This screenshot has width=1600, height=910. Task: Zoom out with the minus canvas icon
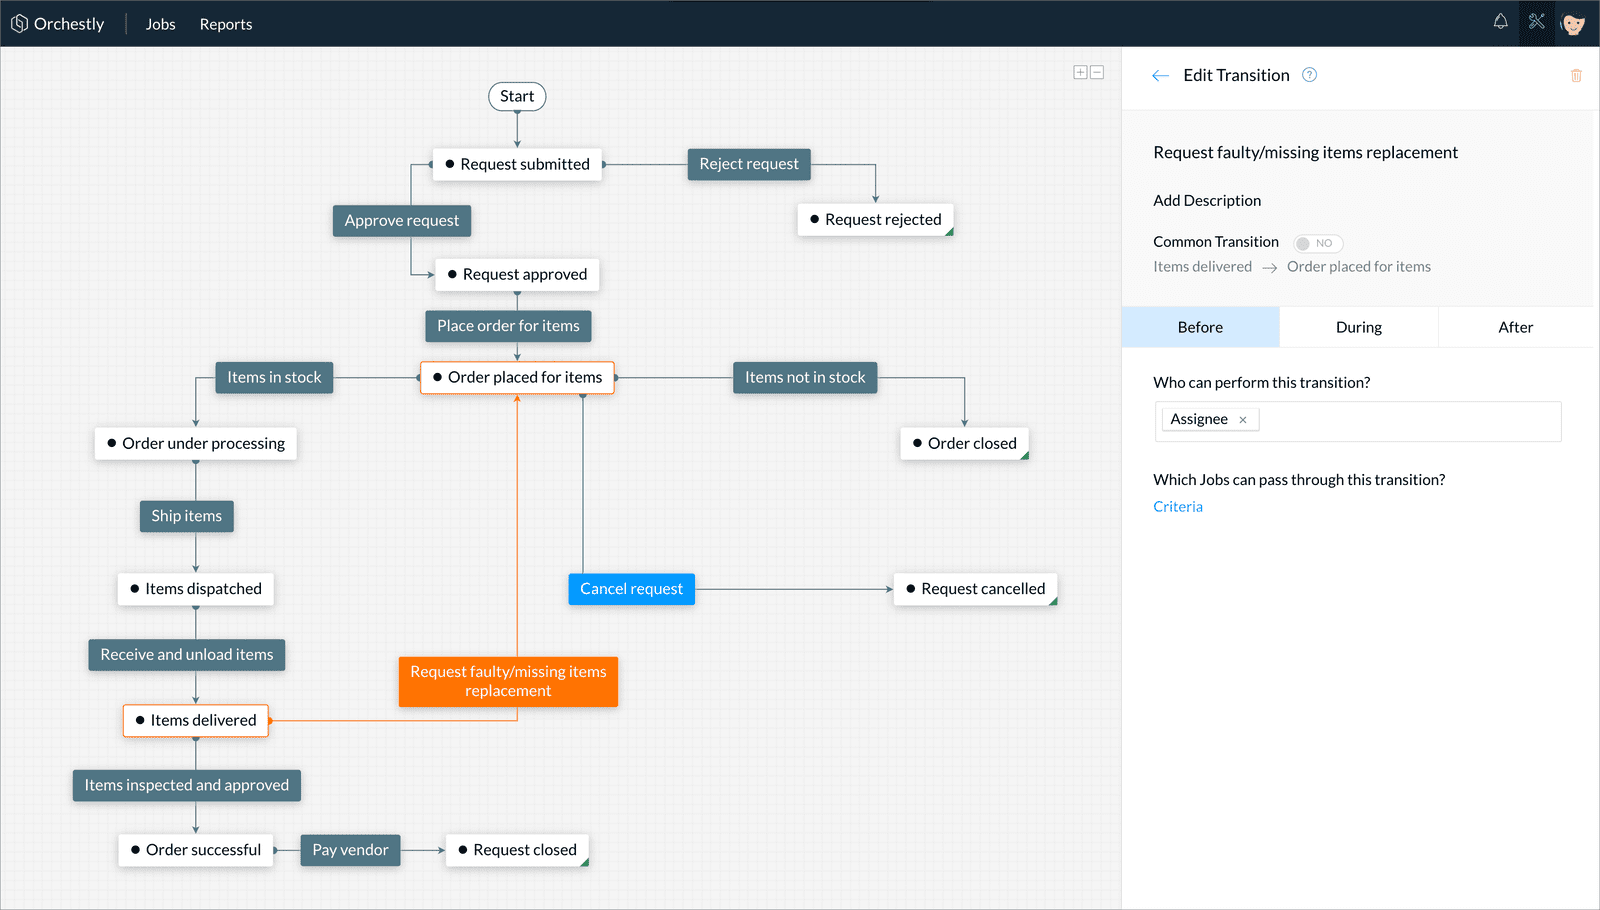pyautogui.click(x=1097, y=72)
